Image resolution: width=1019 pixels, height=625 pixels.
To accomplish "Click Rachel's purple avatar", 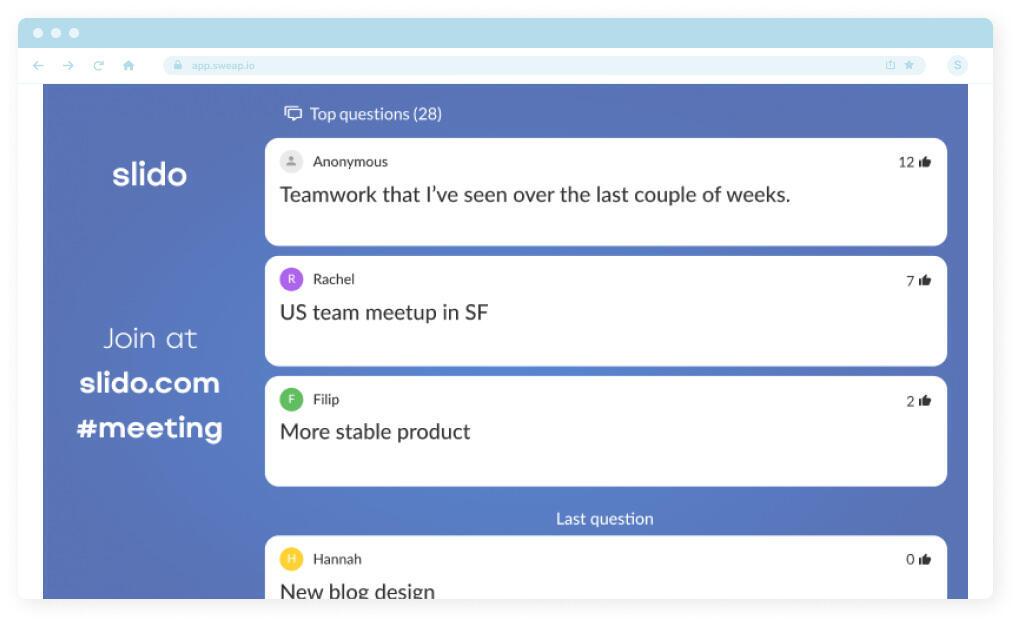I will (x=291, y=280).
